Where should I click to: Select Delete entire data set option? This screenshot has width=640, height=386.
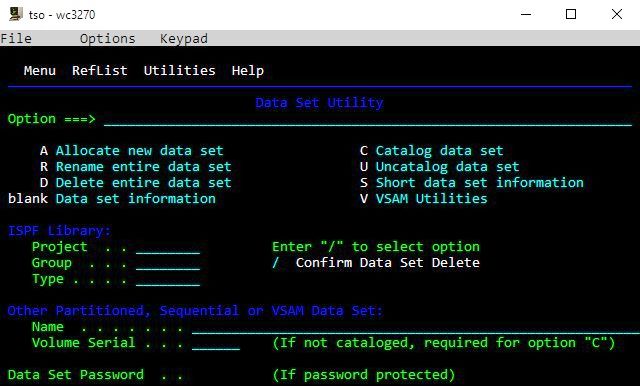click(136, 183)
